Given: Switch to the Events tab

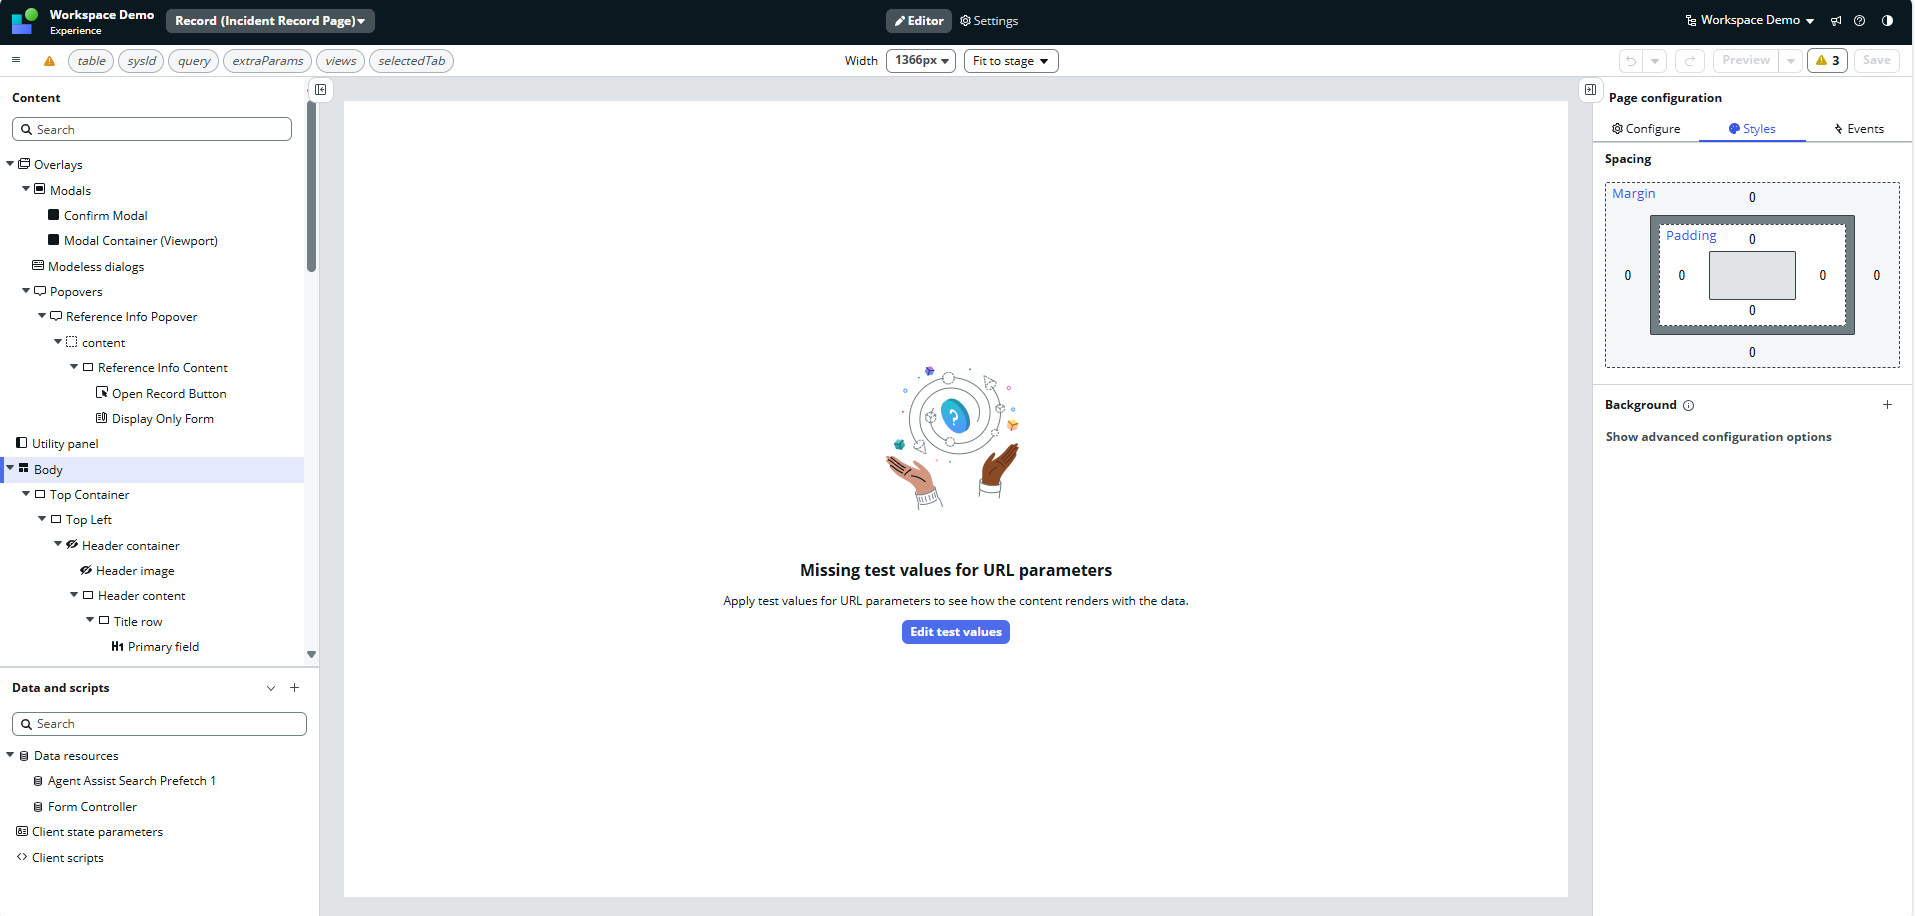Looking at the screenshot, I should click(x=1858, y=129).
